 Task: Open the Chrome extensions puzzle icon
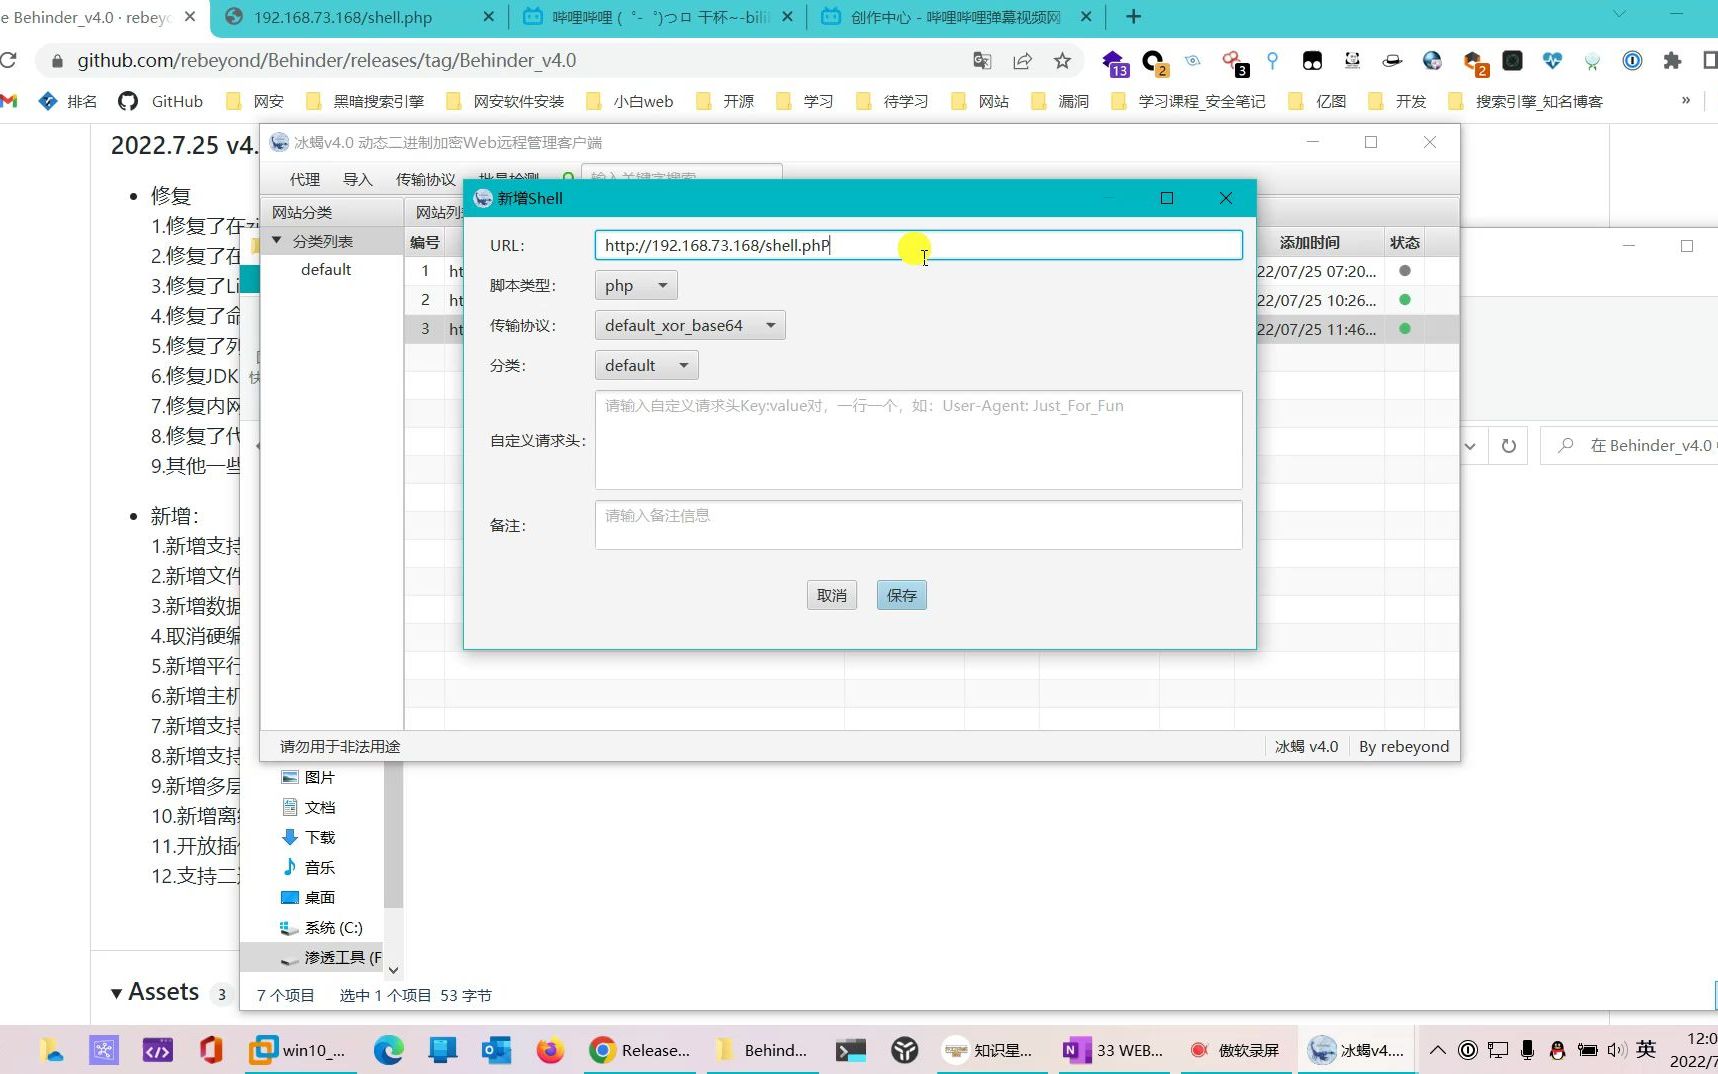coord(1672,61)
